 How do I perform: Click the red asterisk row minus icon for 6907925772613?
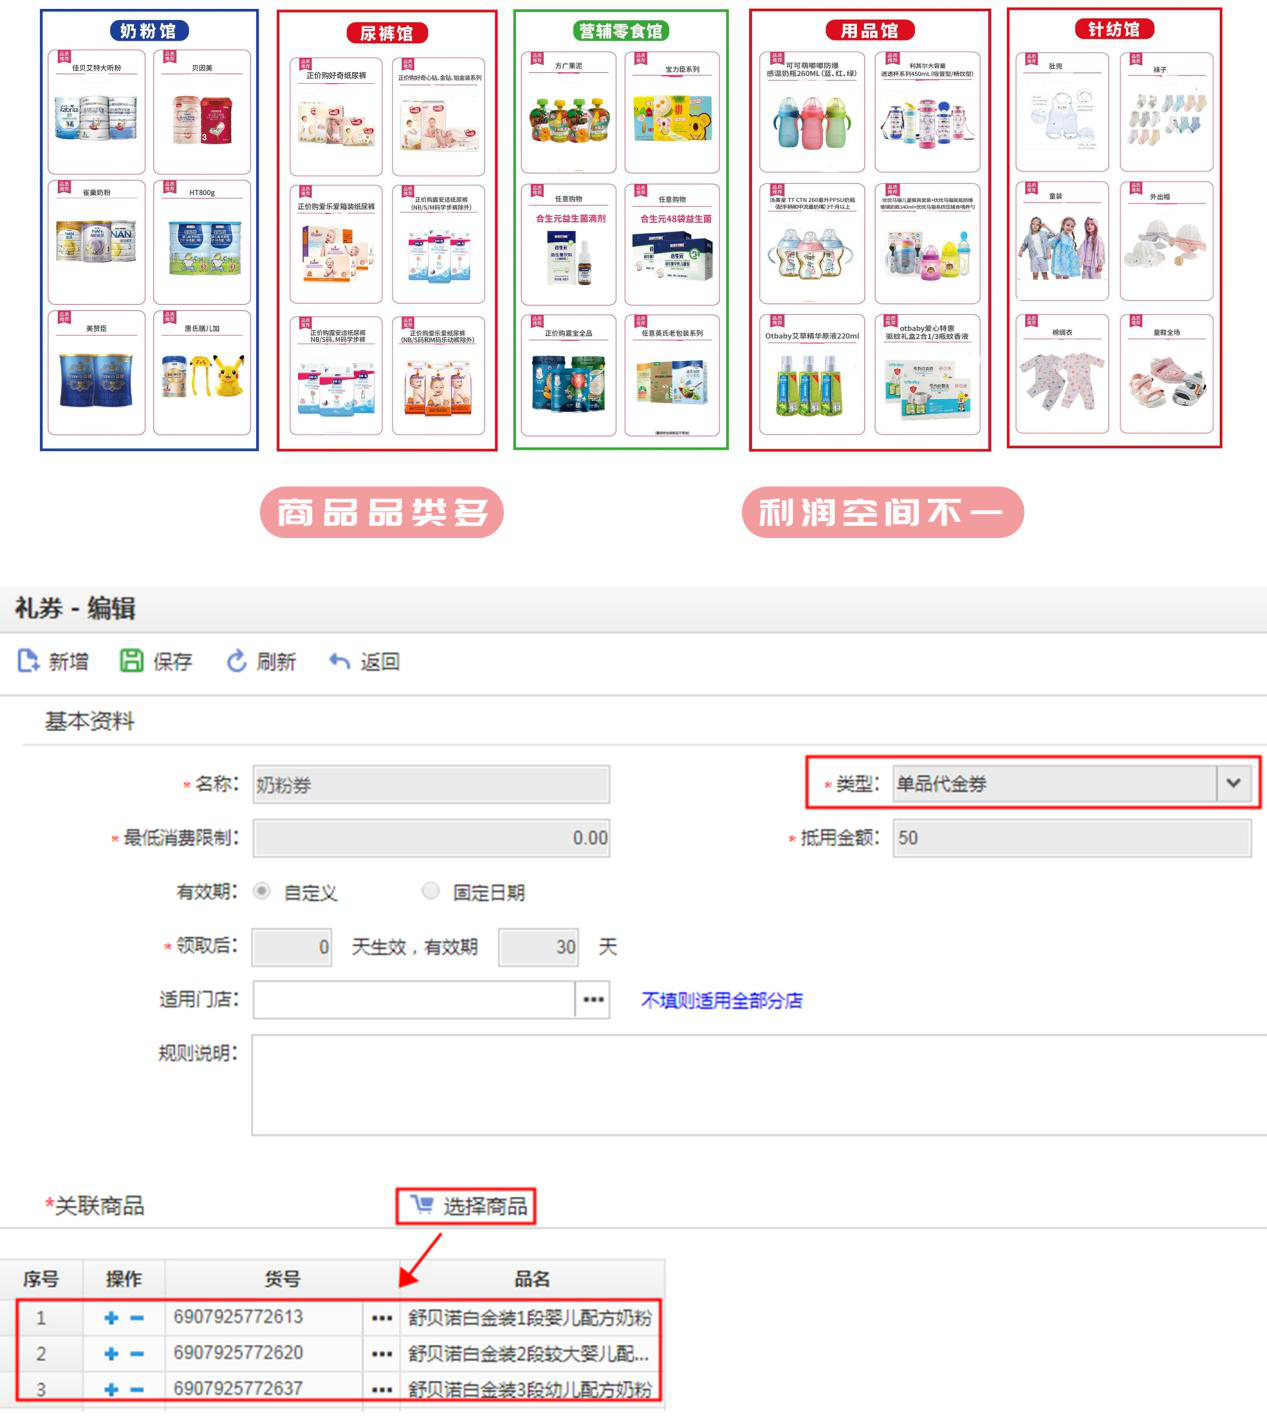(137, 1317)
